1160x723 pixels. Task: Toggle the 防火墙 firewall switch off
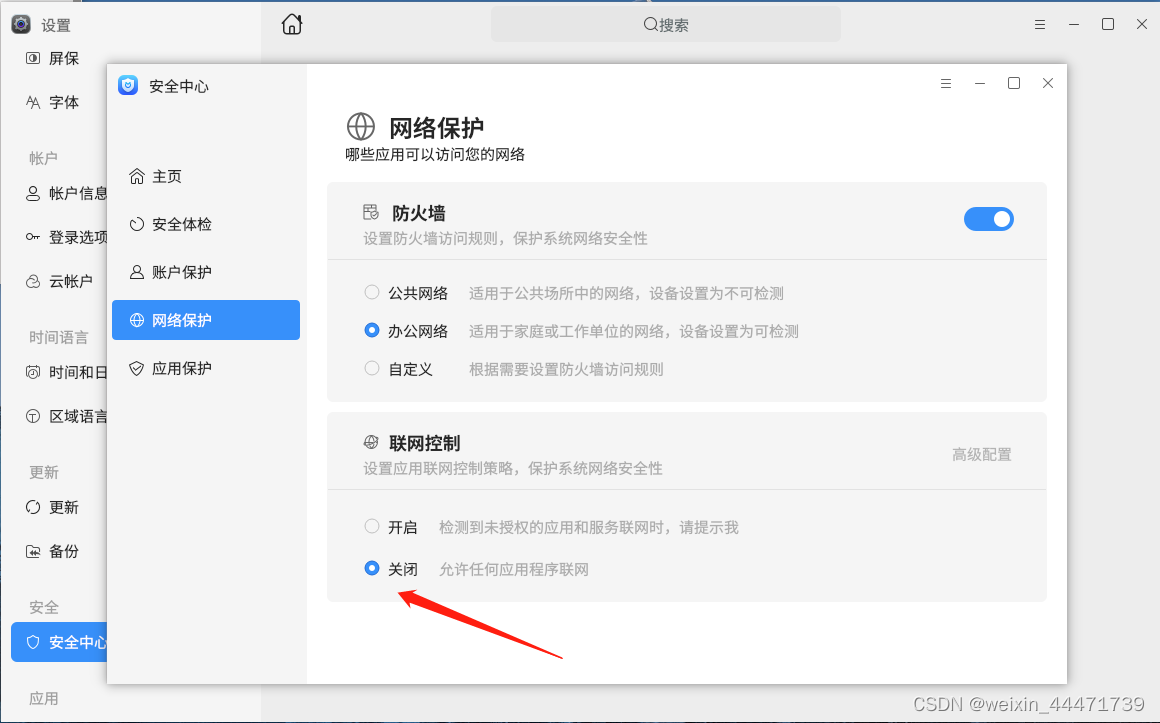point(989,219)
